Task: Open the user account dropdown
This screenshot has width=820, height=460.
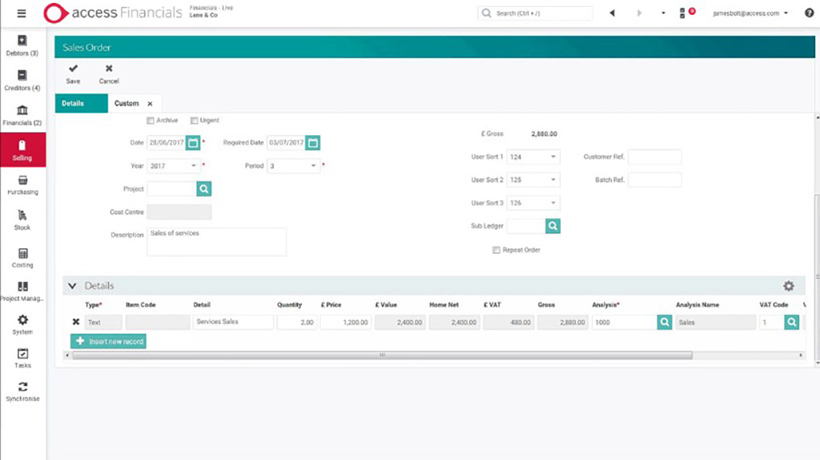Action: tap(750, 13)
